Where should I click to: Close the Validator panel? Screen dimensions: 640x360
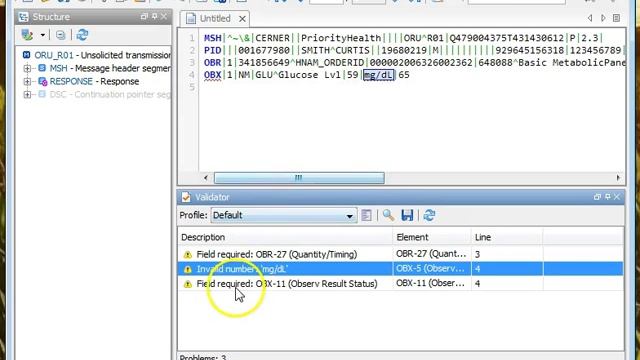click(x=617, y=197)
